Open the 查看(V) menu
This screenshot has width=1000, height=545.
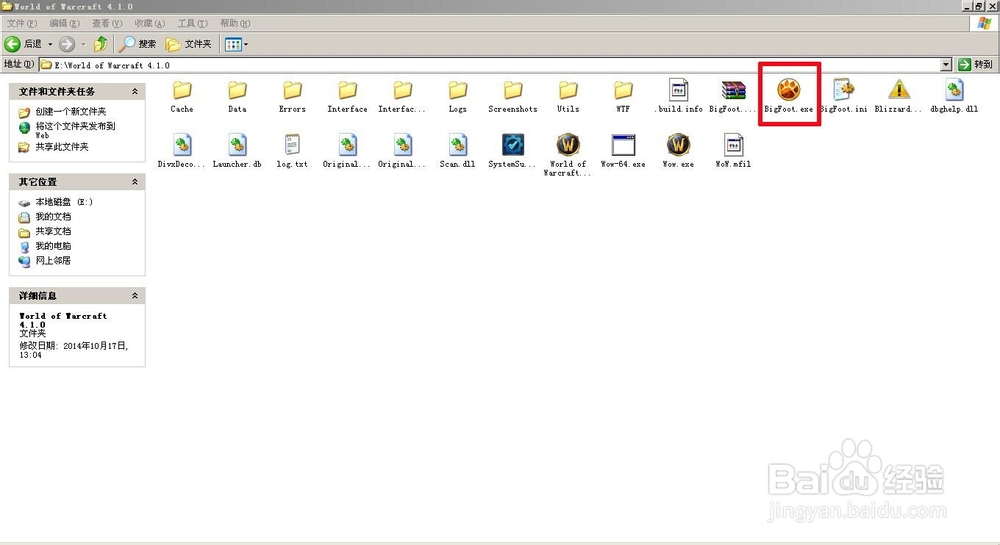tap(107, 23)
